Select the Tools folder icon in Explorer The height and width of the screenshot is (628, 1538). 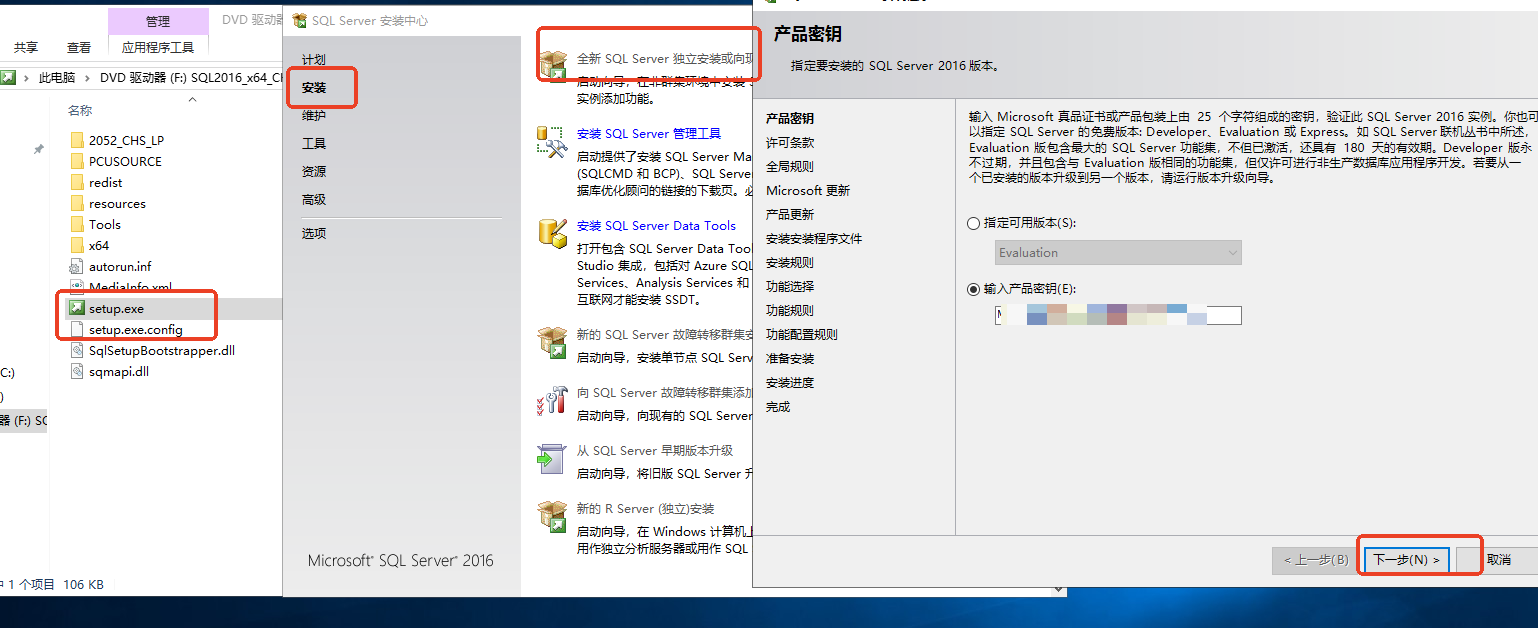pyautogui.click(x=77, y=224)
